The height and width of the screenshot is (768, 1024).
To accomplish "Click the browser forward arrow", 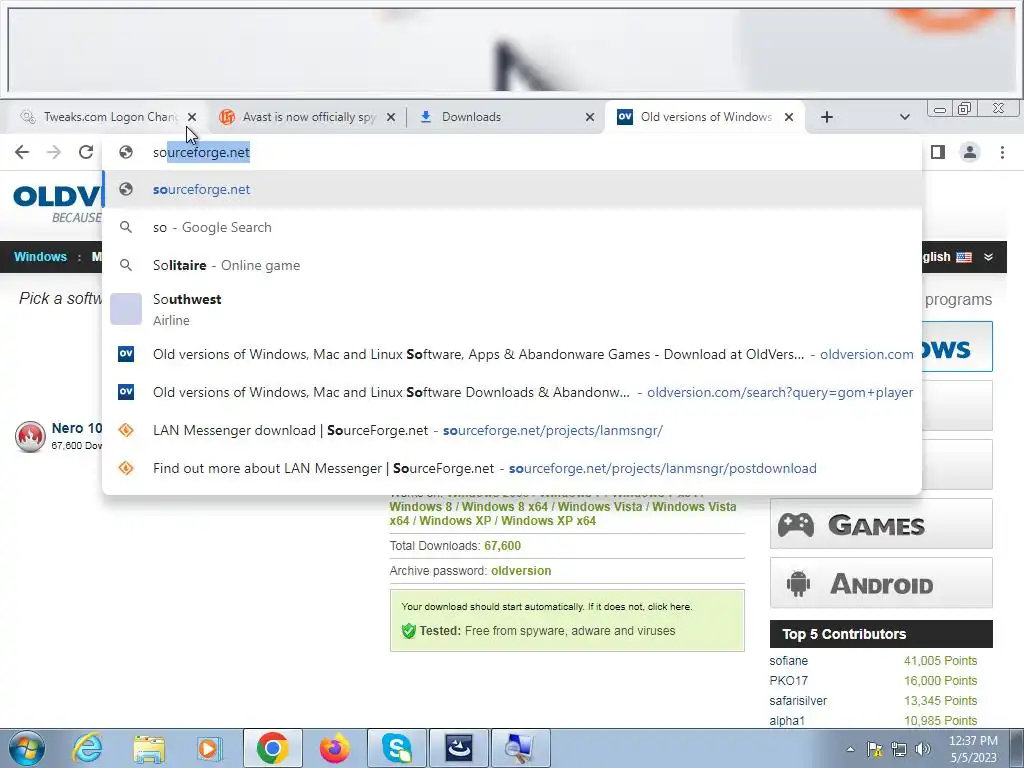I will pyautogui.click(x=54, y=152).
